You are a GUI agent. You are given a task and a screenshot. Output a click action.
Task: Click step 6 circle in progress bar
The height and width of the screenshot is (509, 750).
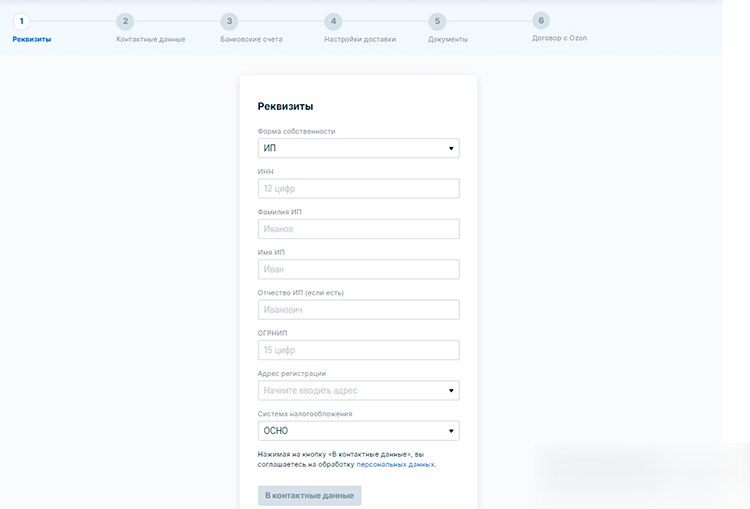coord(541,20)
